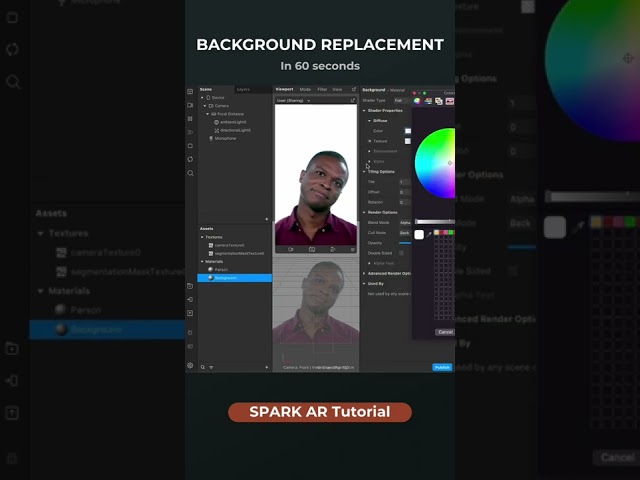Expand the Alpha Test section

pyautogui.click(x=369, y=263)
